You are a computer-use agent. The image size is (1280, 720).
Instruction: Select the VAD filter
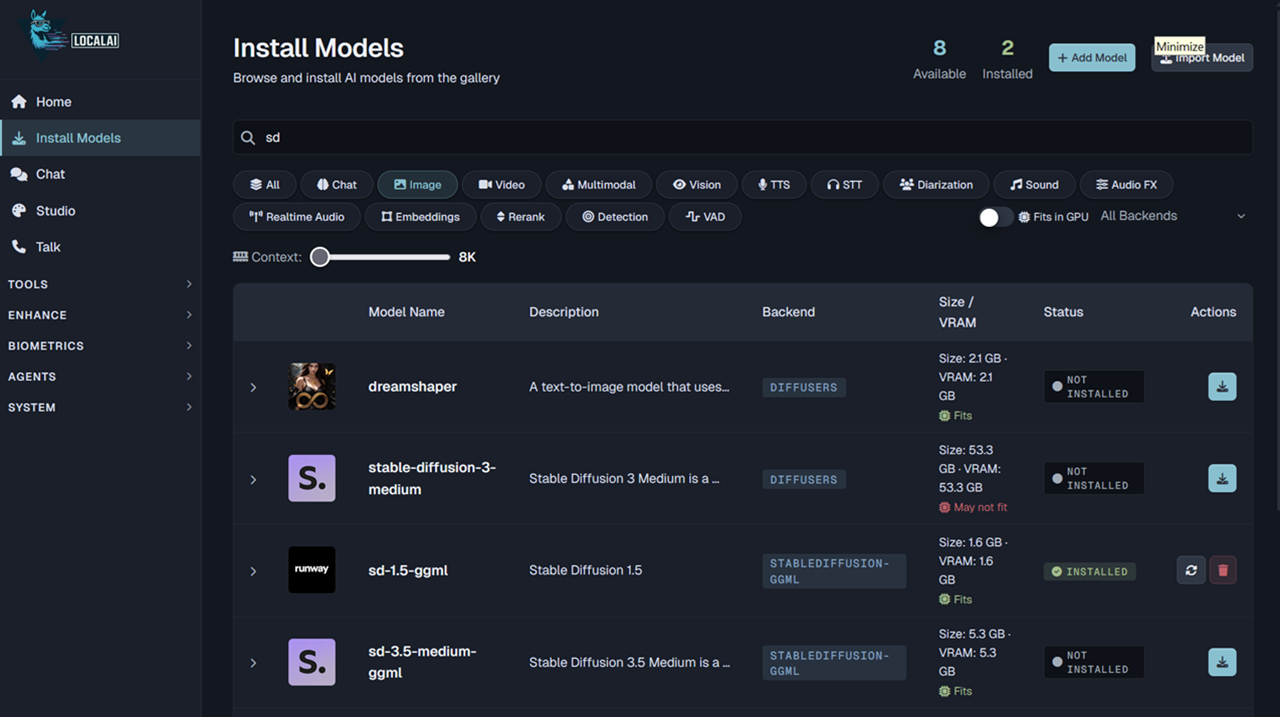coord(706,217)
